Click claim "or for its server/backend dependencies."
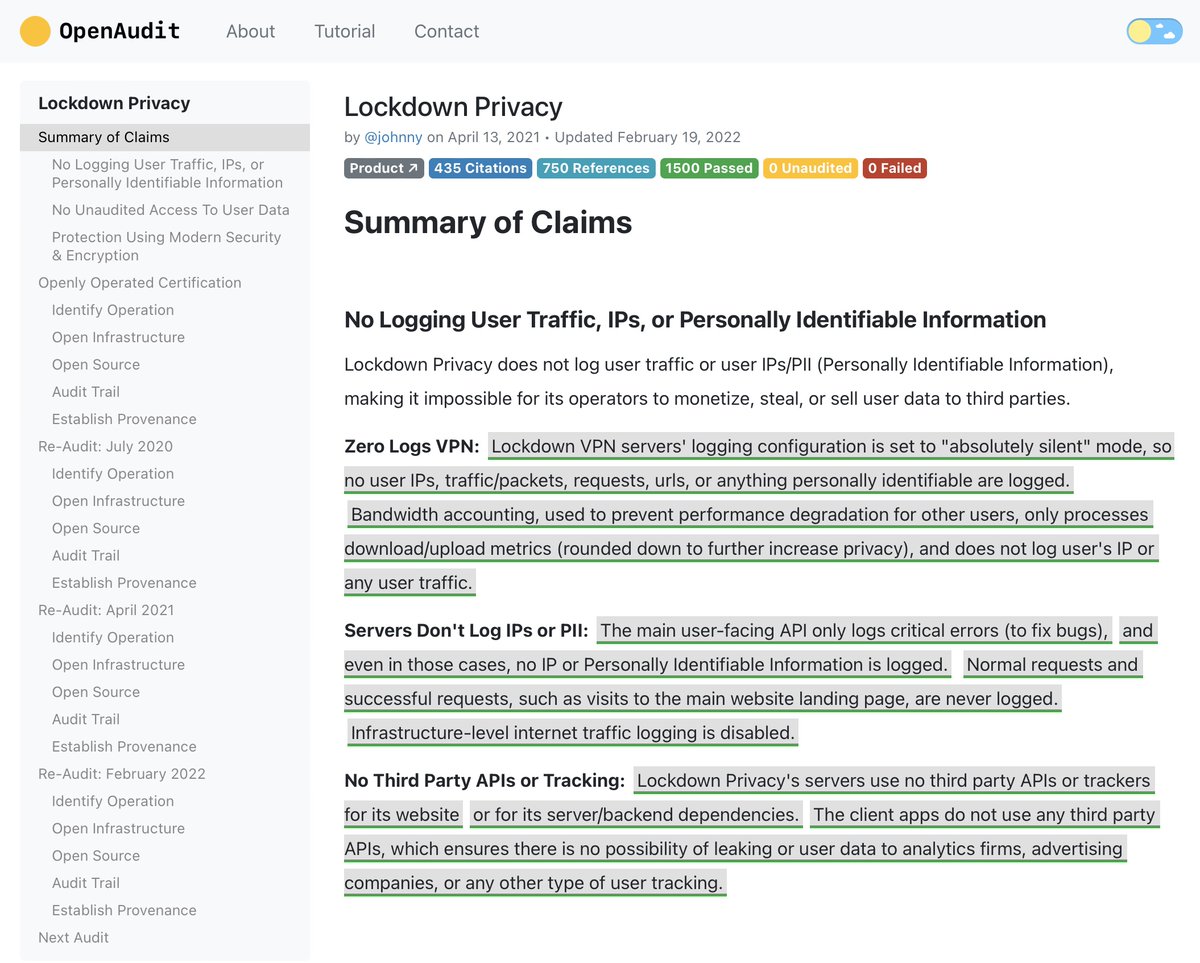1200x963 pixels. [x=636, y=815]
